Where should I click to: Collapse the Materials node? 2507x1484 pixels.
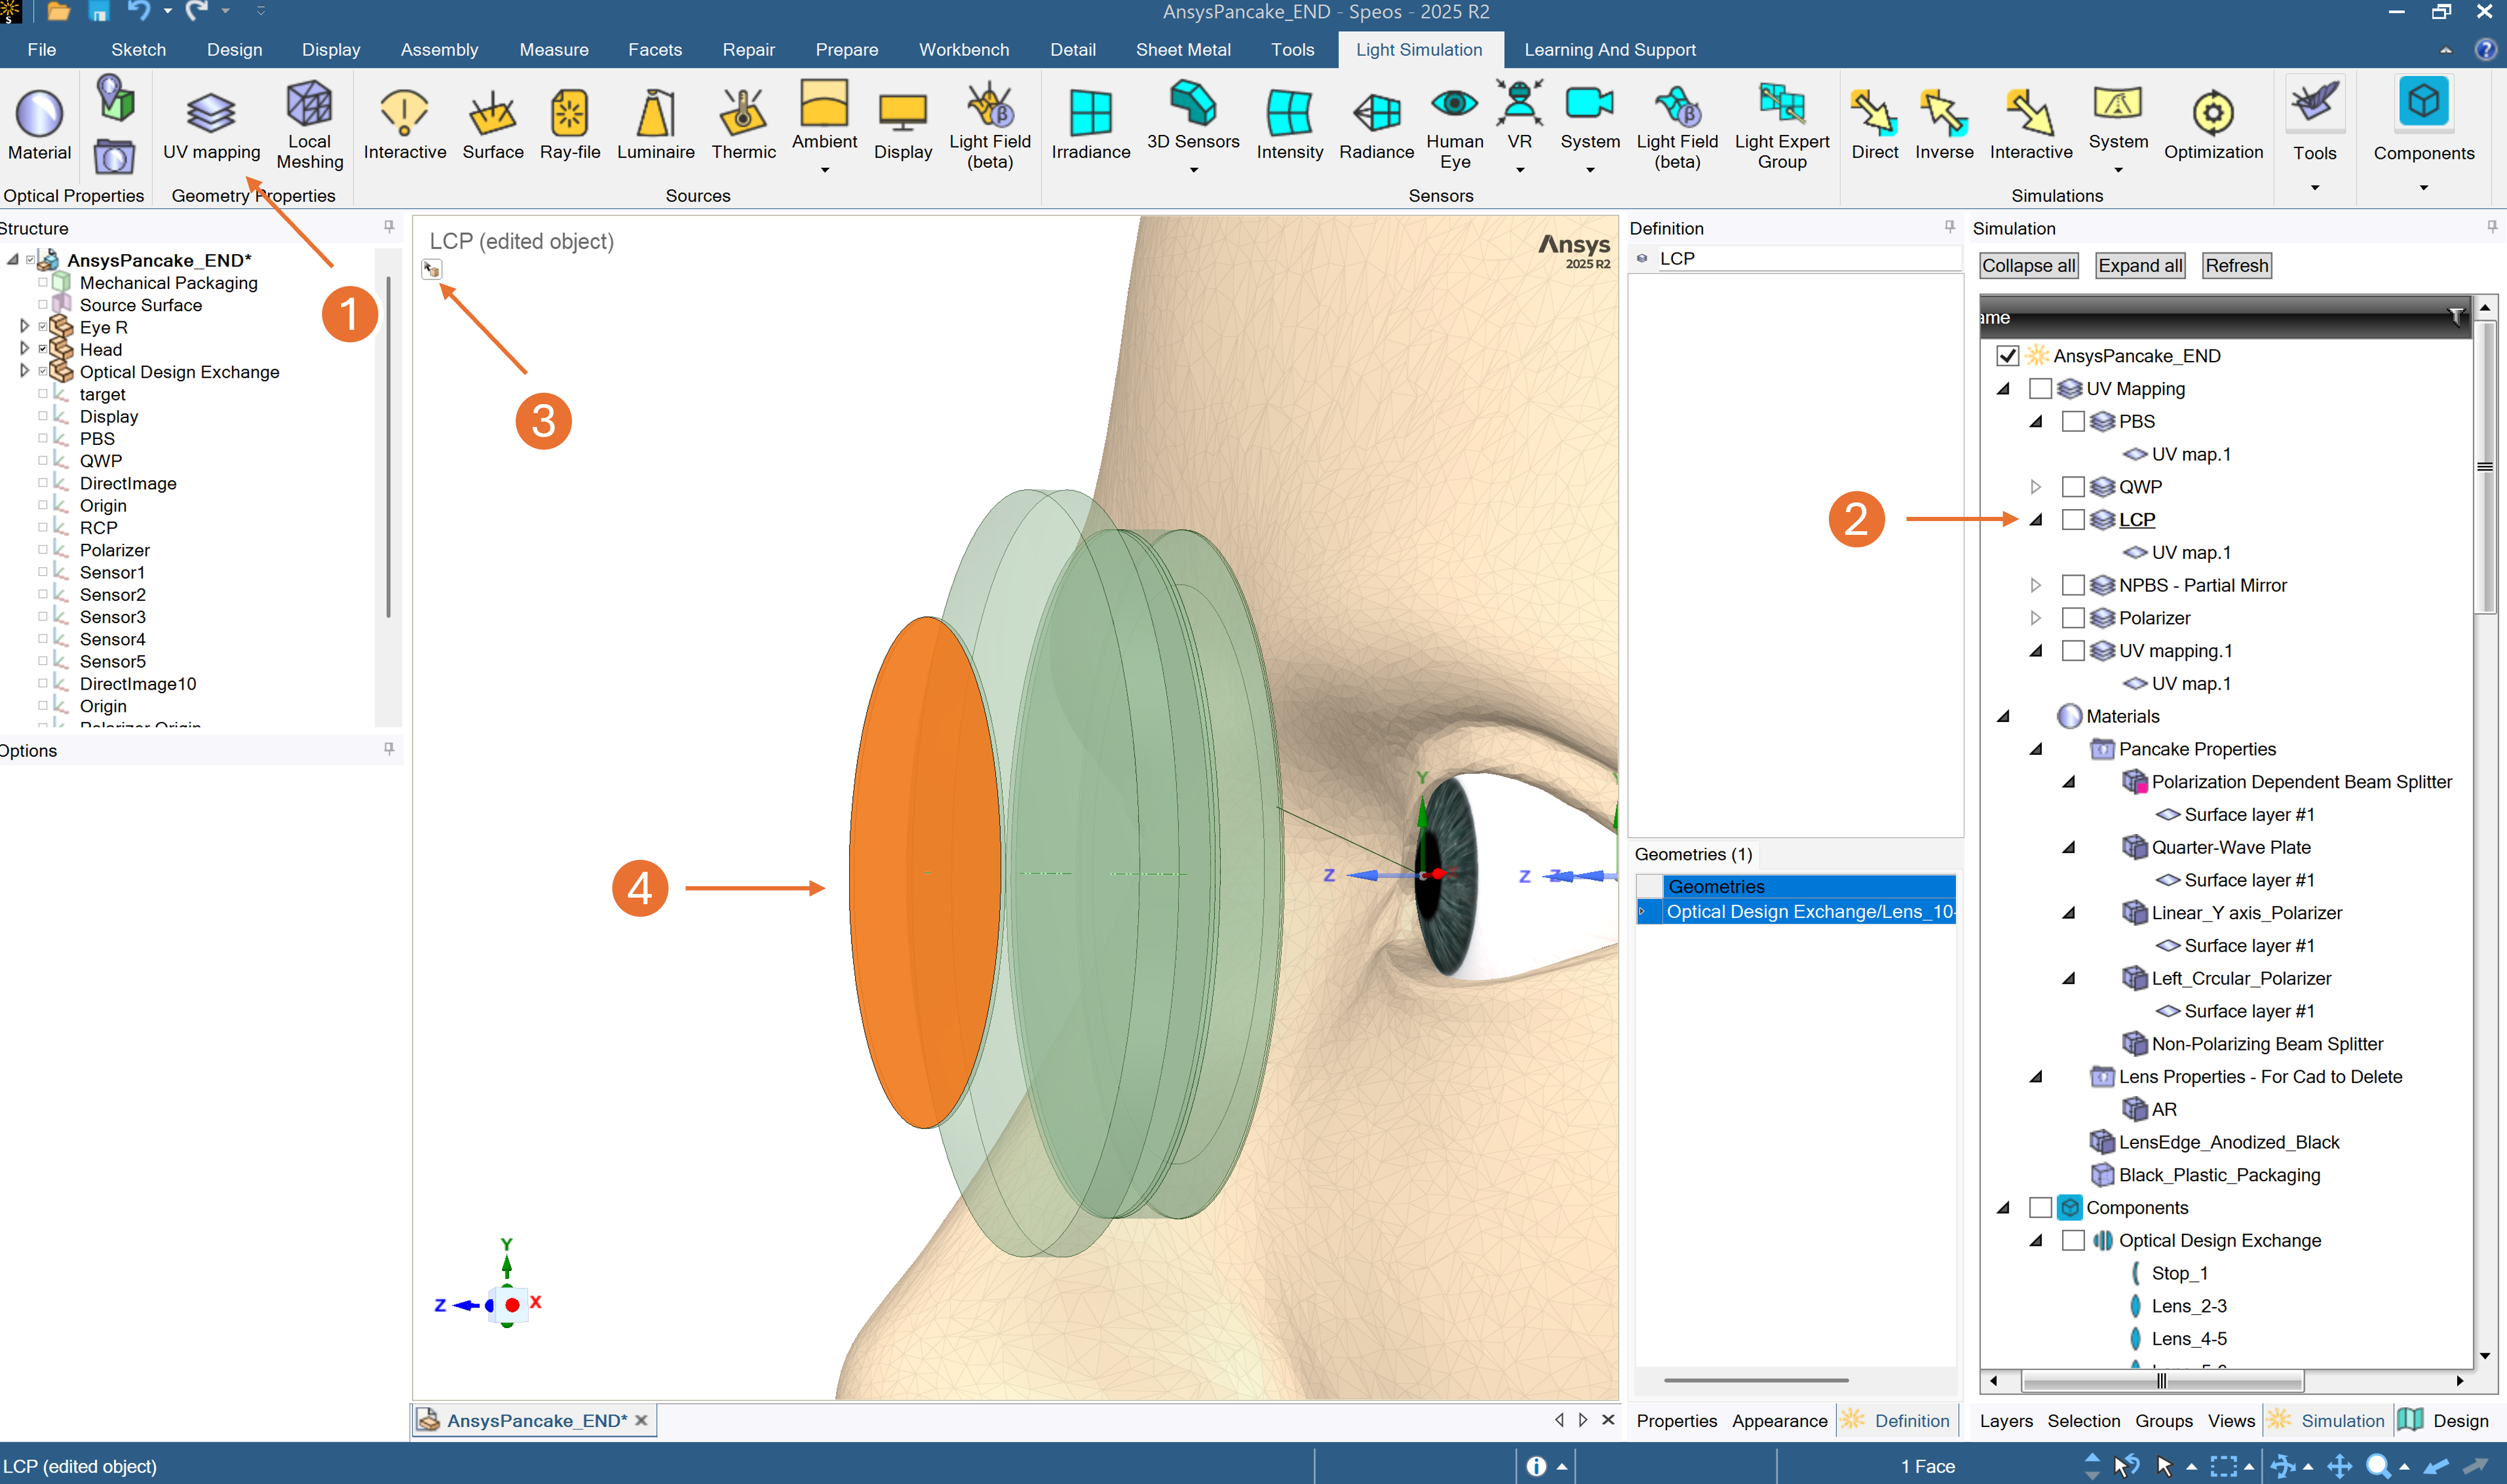tap(2002, 716)
